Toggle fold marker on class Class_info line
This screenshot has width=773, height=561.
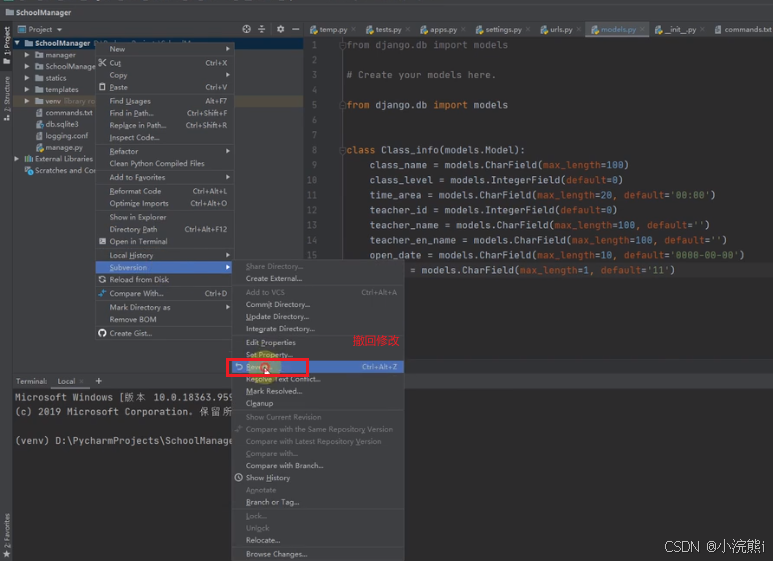pyautogui.click(x=342, y=150)
